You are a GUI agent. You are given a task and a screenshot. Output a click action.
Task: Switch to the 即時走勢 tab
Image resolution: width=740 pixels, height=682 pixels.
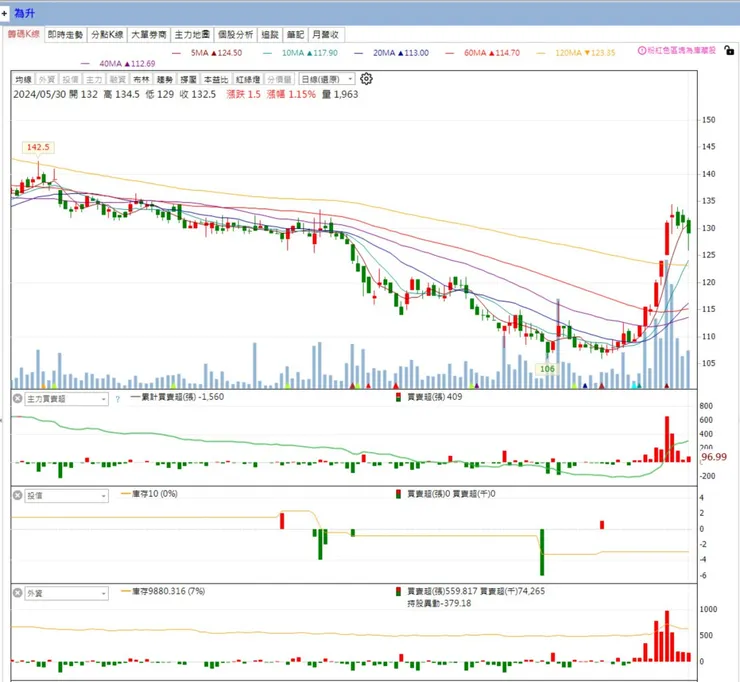(65, 35)
